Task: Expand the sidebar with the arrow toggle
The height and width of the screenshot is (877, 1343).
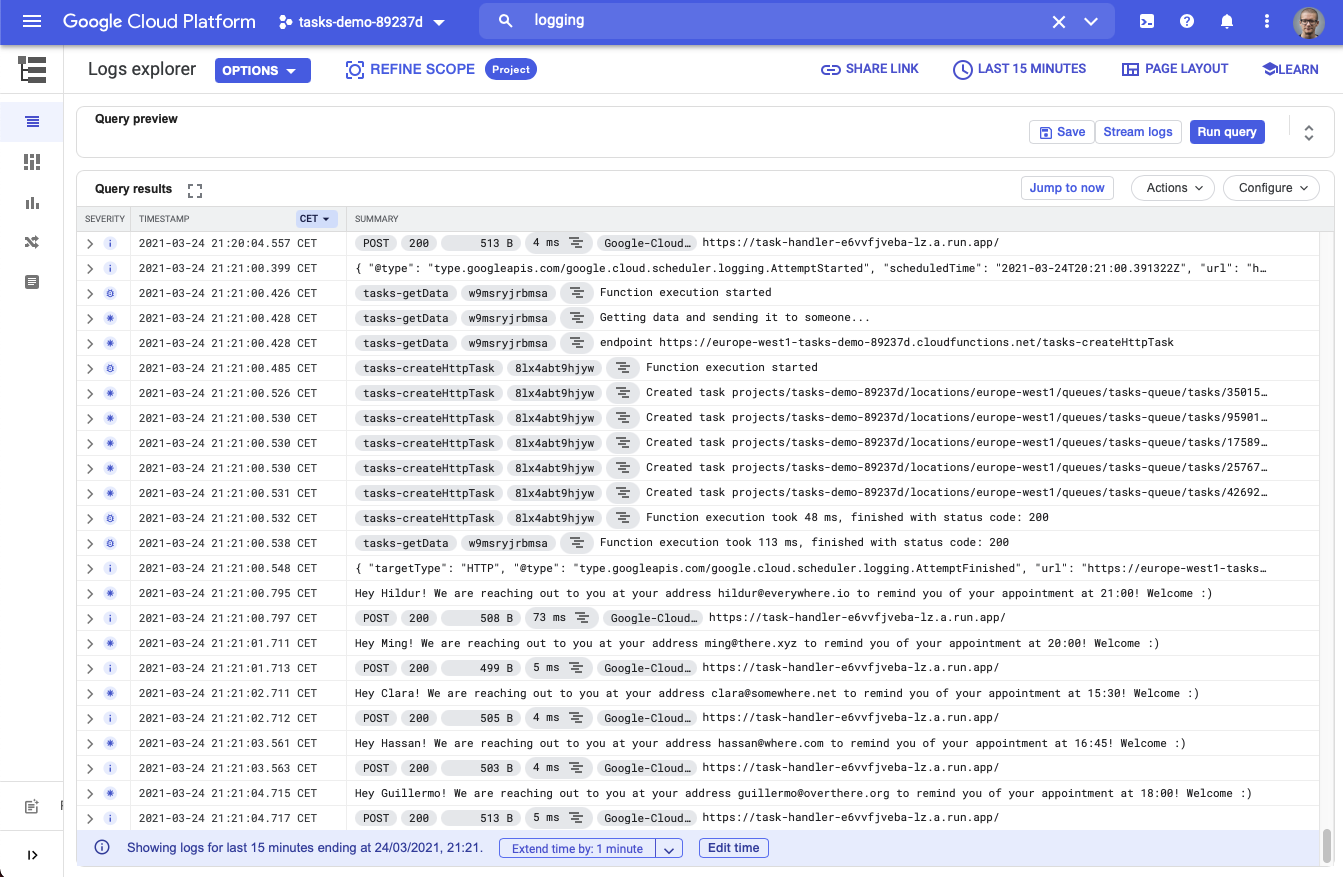Action: tap(32, 855)
